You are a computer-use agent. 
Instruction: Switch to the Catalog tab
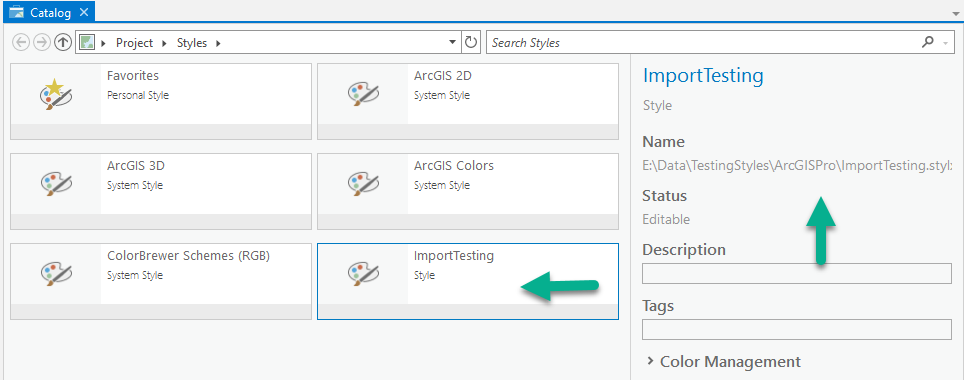pyautogui.click(x=50, y=12)
